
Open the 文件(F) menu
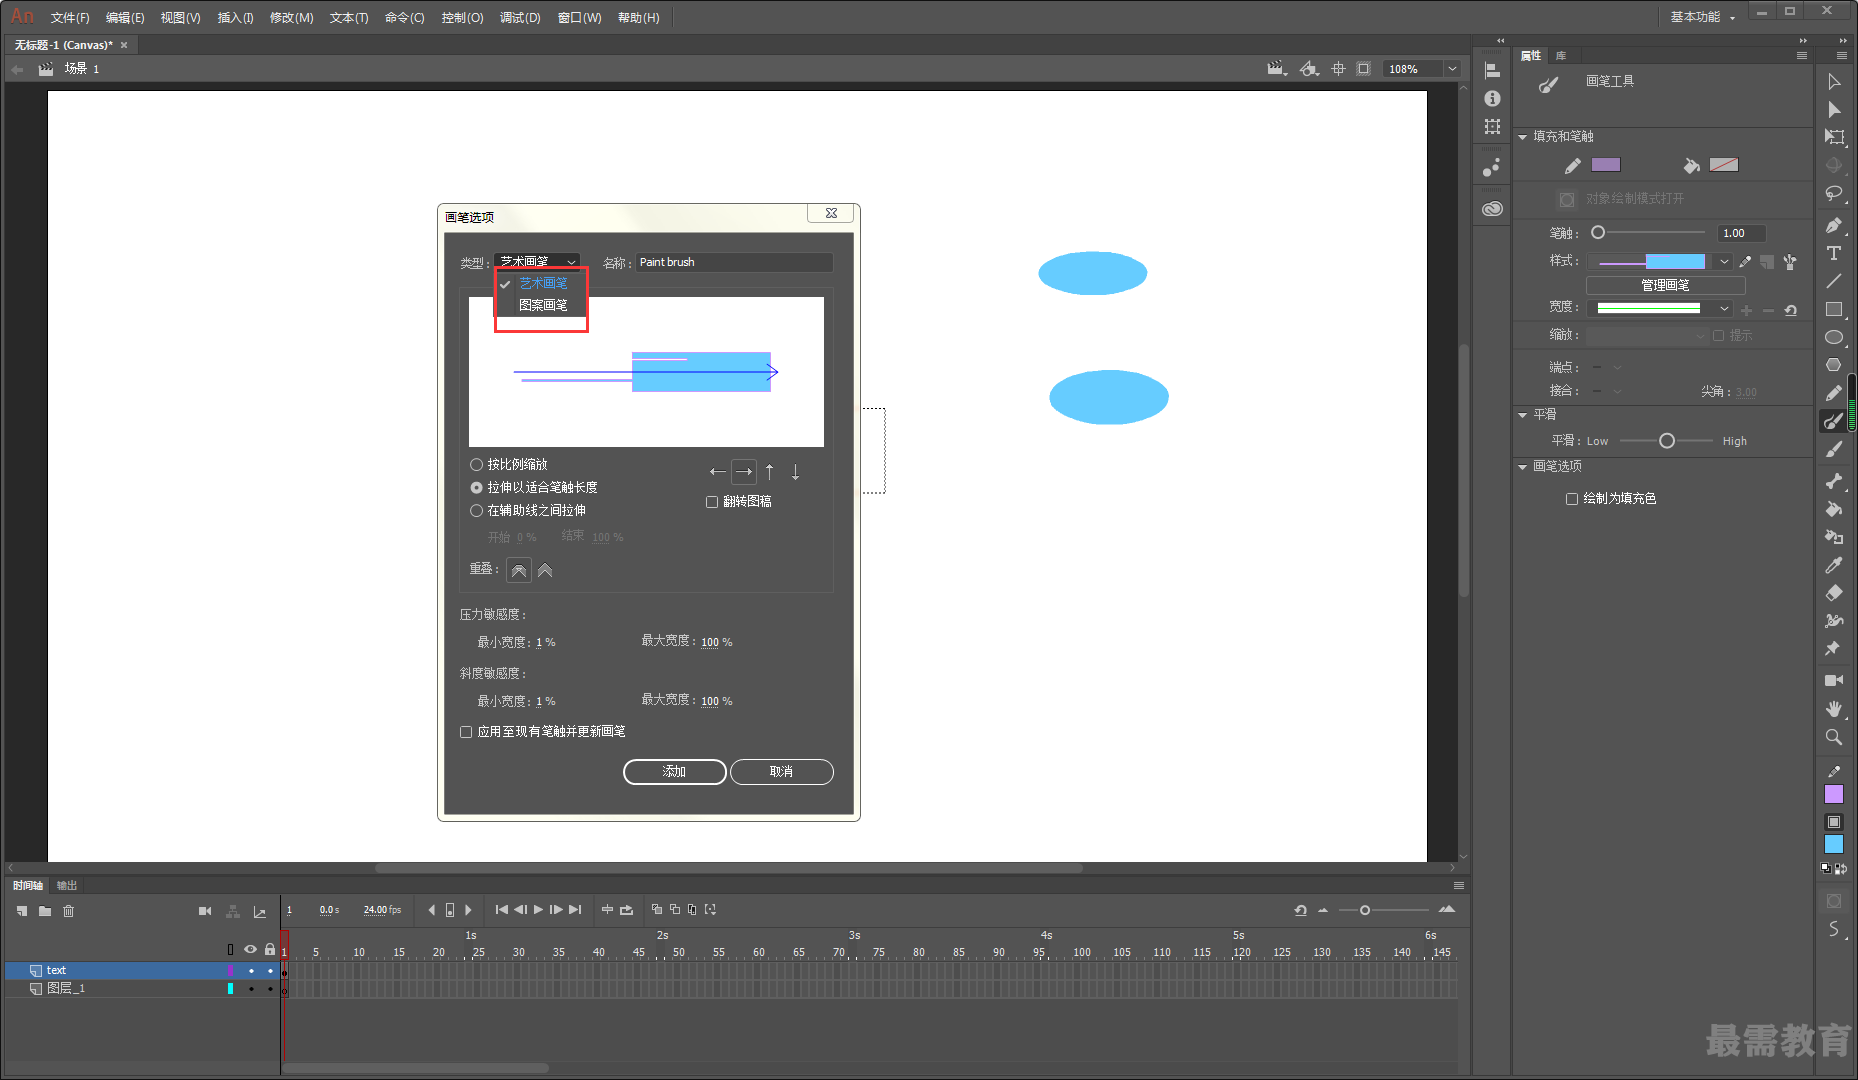coord(70,18)
